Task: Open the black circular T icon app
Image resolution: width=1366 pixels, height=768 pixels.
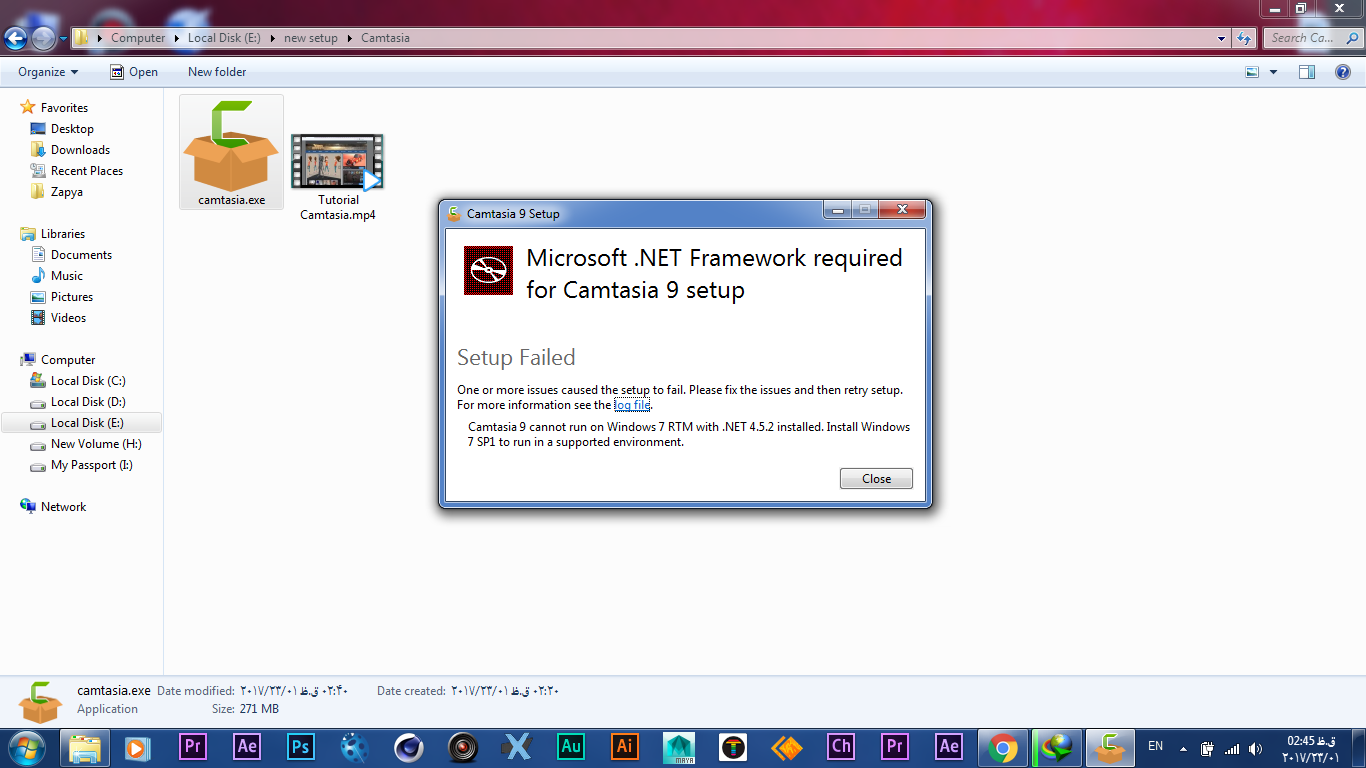Action: click(x=733, y=747)
